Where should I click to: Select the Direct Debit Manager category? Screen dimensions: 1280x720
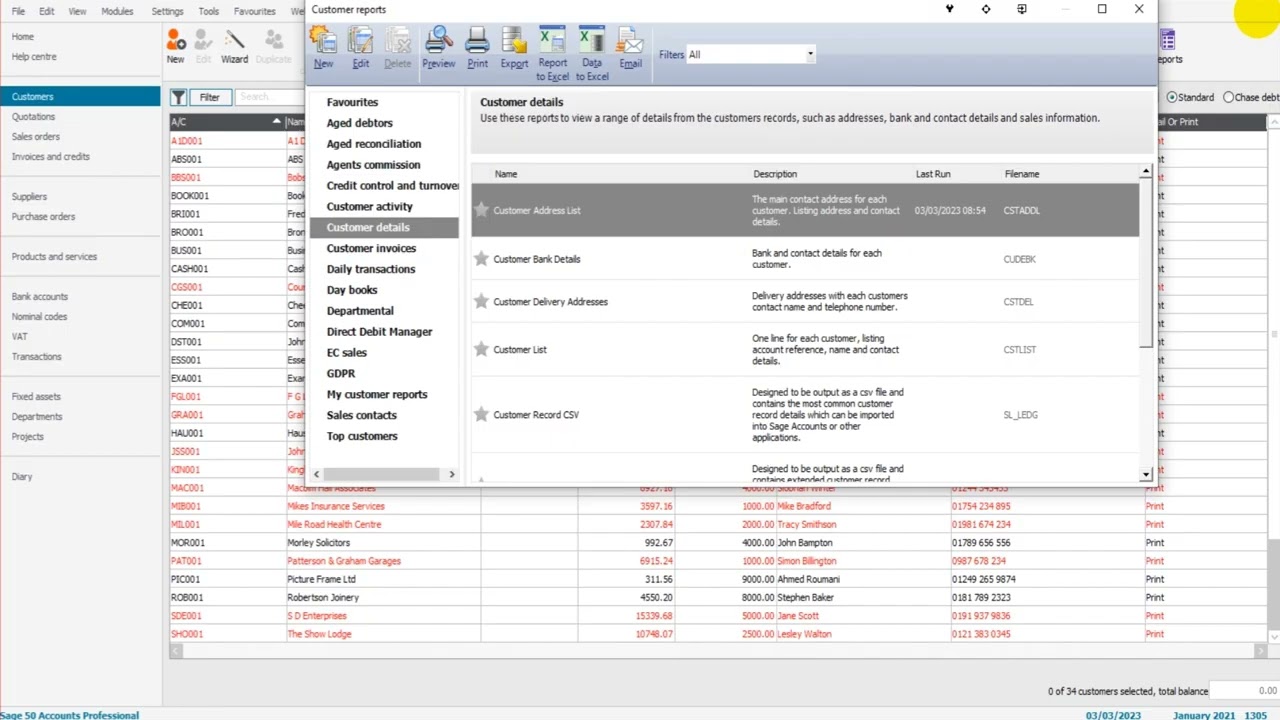tap(379, 332)
